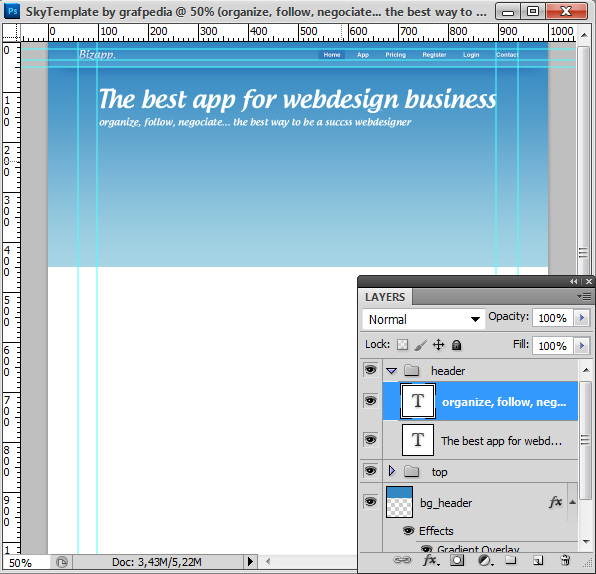Viewport: 596px width, 574px height.
Task: Hide the header group layer
Action: click(371, 369)
